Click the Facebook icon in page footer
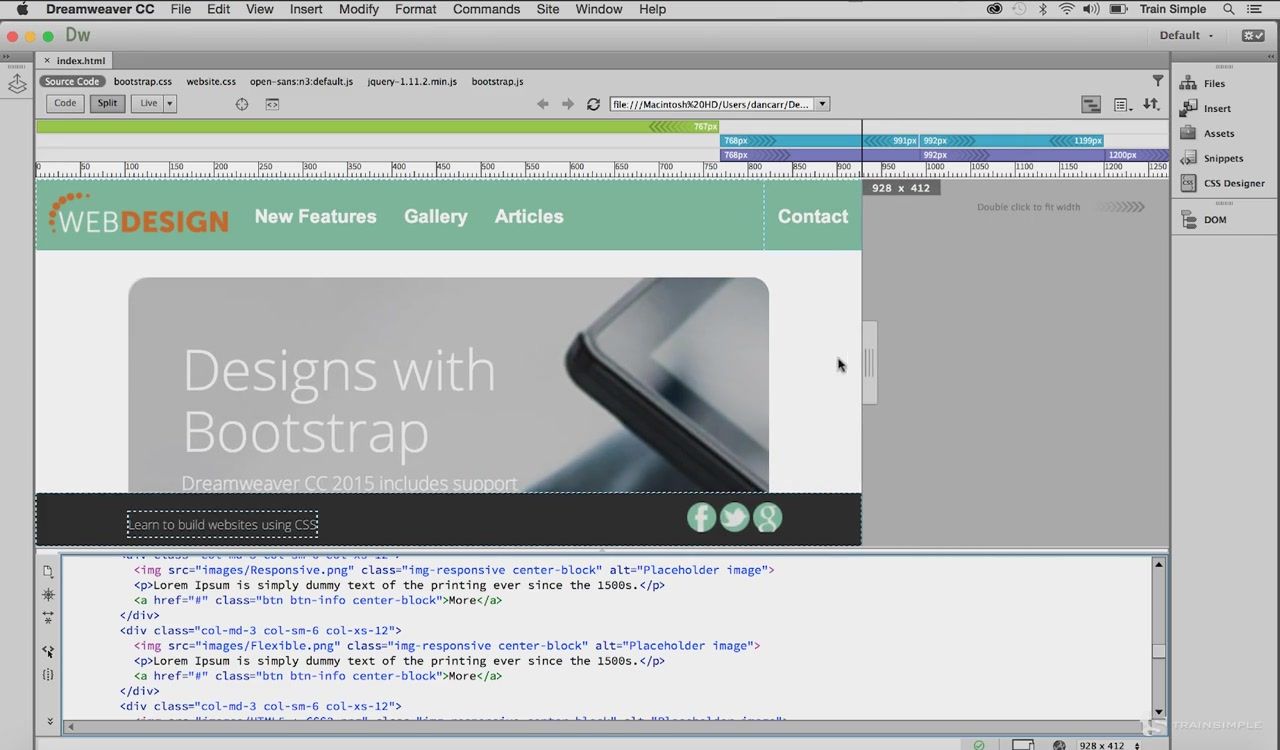The height and width of the screenshot is (750, 1280). click(x=701, y=517)
